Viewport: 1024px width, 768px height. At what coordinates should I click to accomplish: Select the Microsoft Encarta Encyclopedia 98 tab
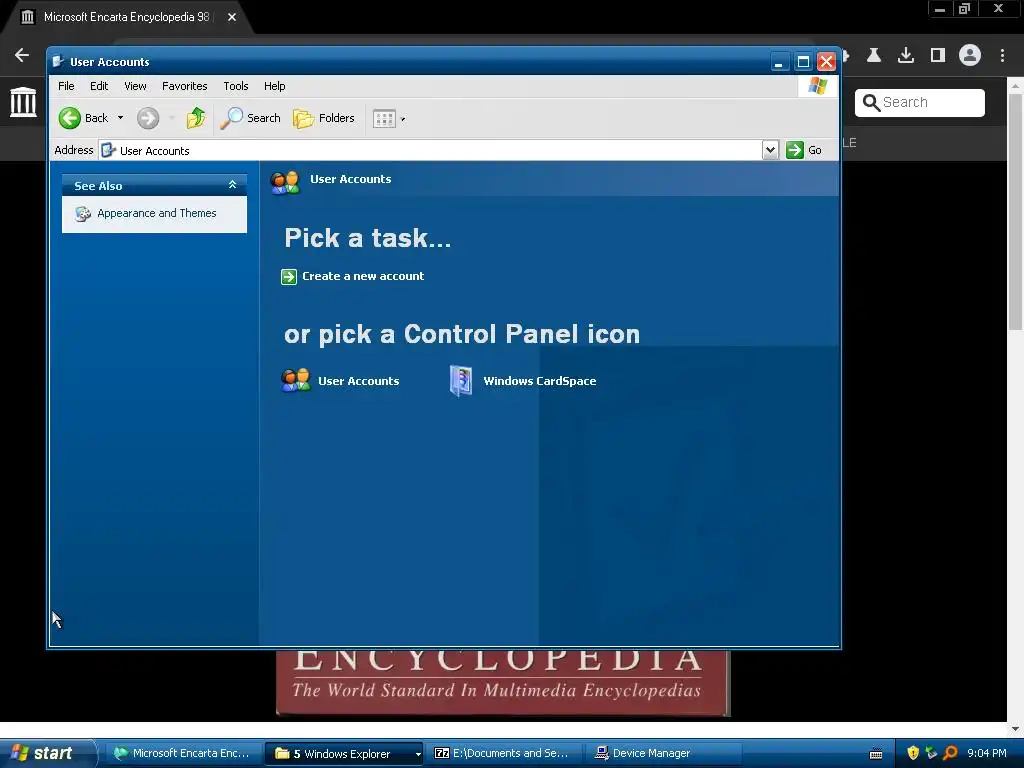[x=127, y=17]
